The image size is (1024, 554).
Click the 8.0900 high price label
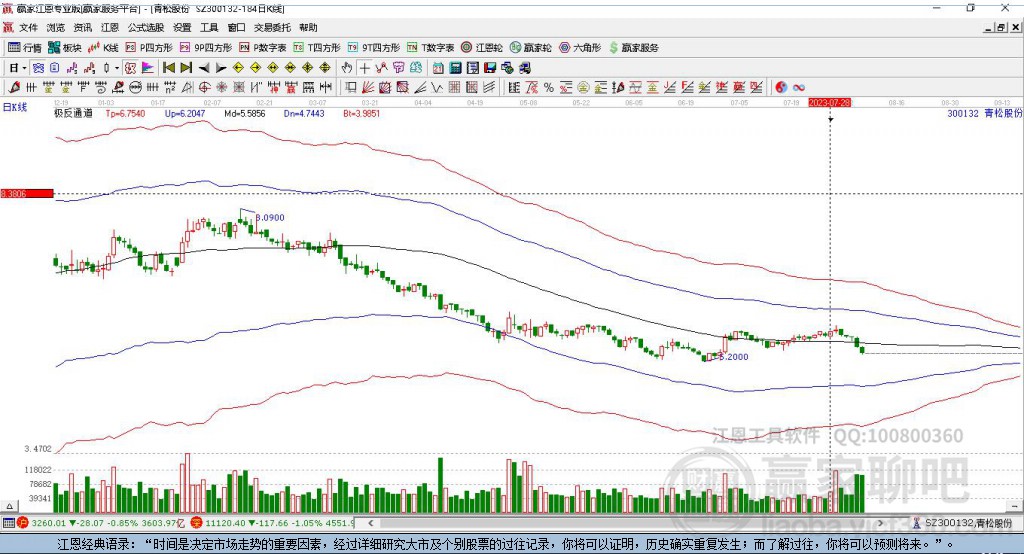point(270,218)
